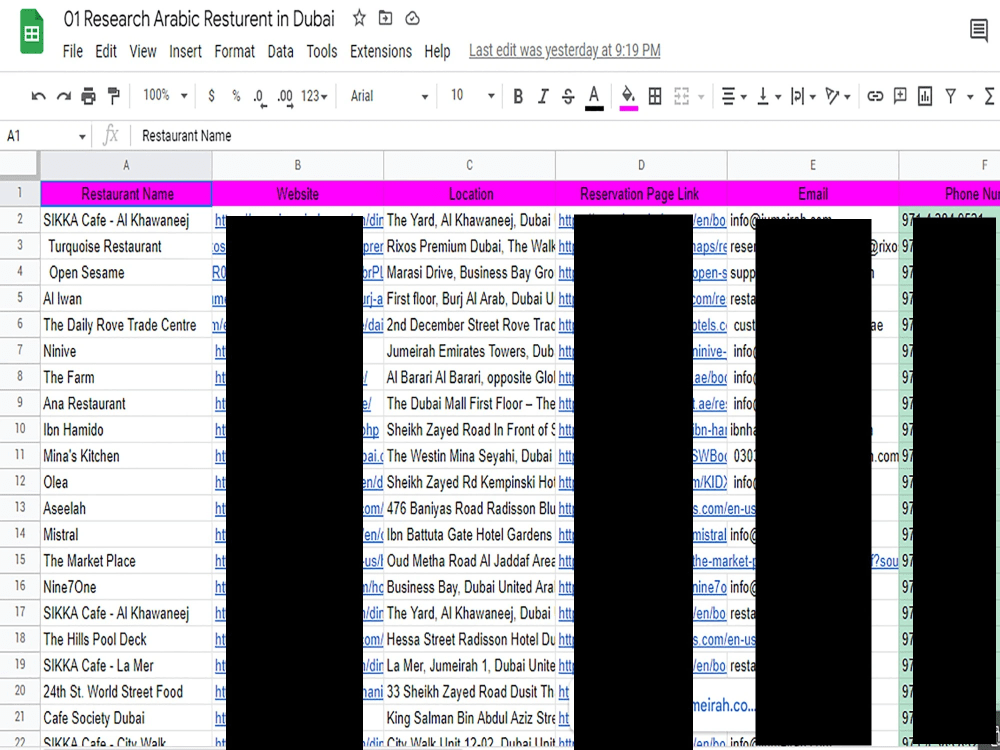Open the Tools menu
The width and height of the screenshot is (1000, 750).
321,51
